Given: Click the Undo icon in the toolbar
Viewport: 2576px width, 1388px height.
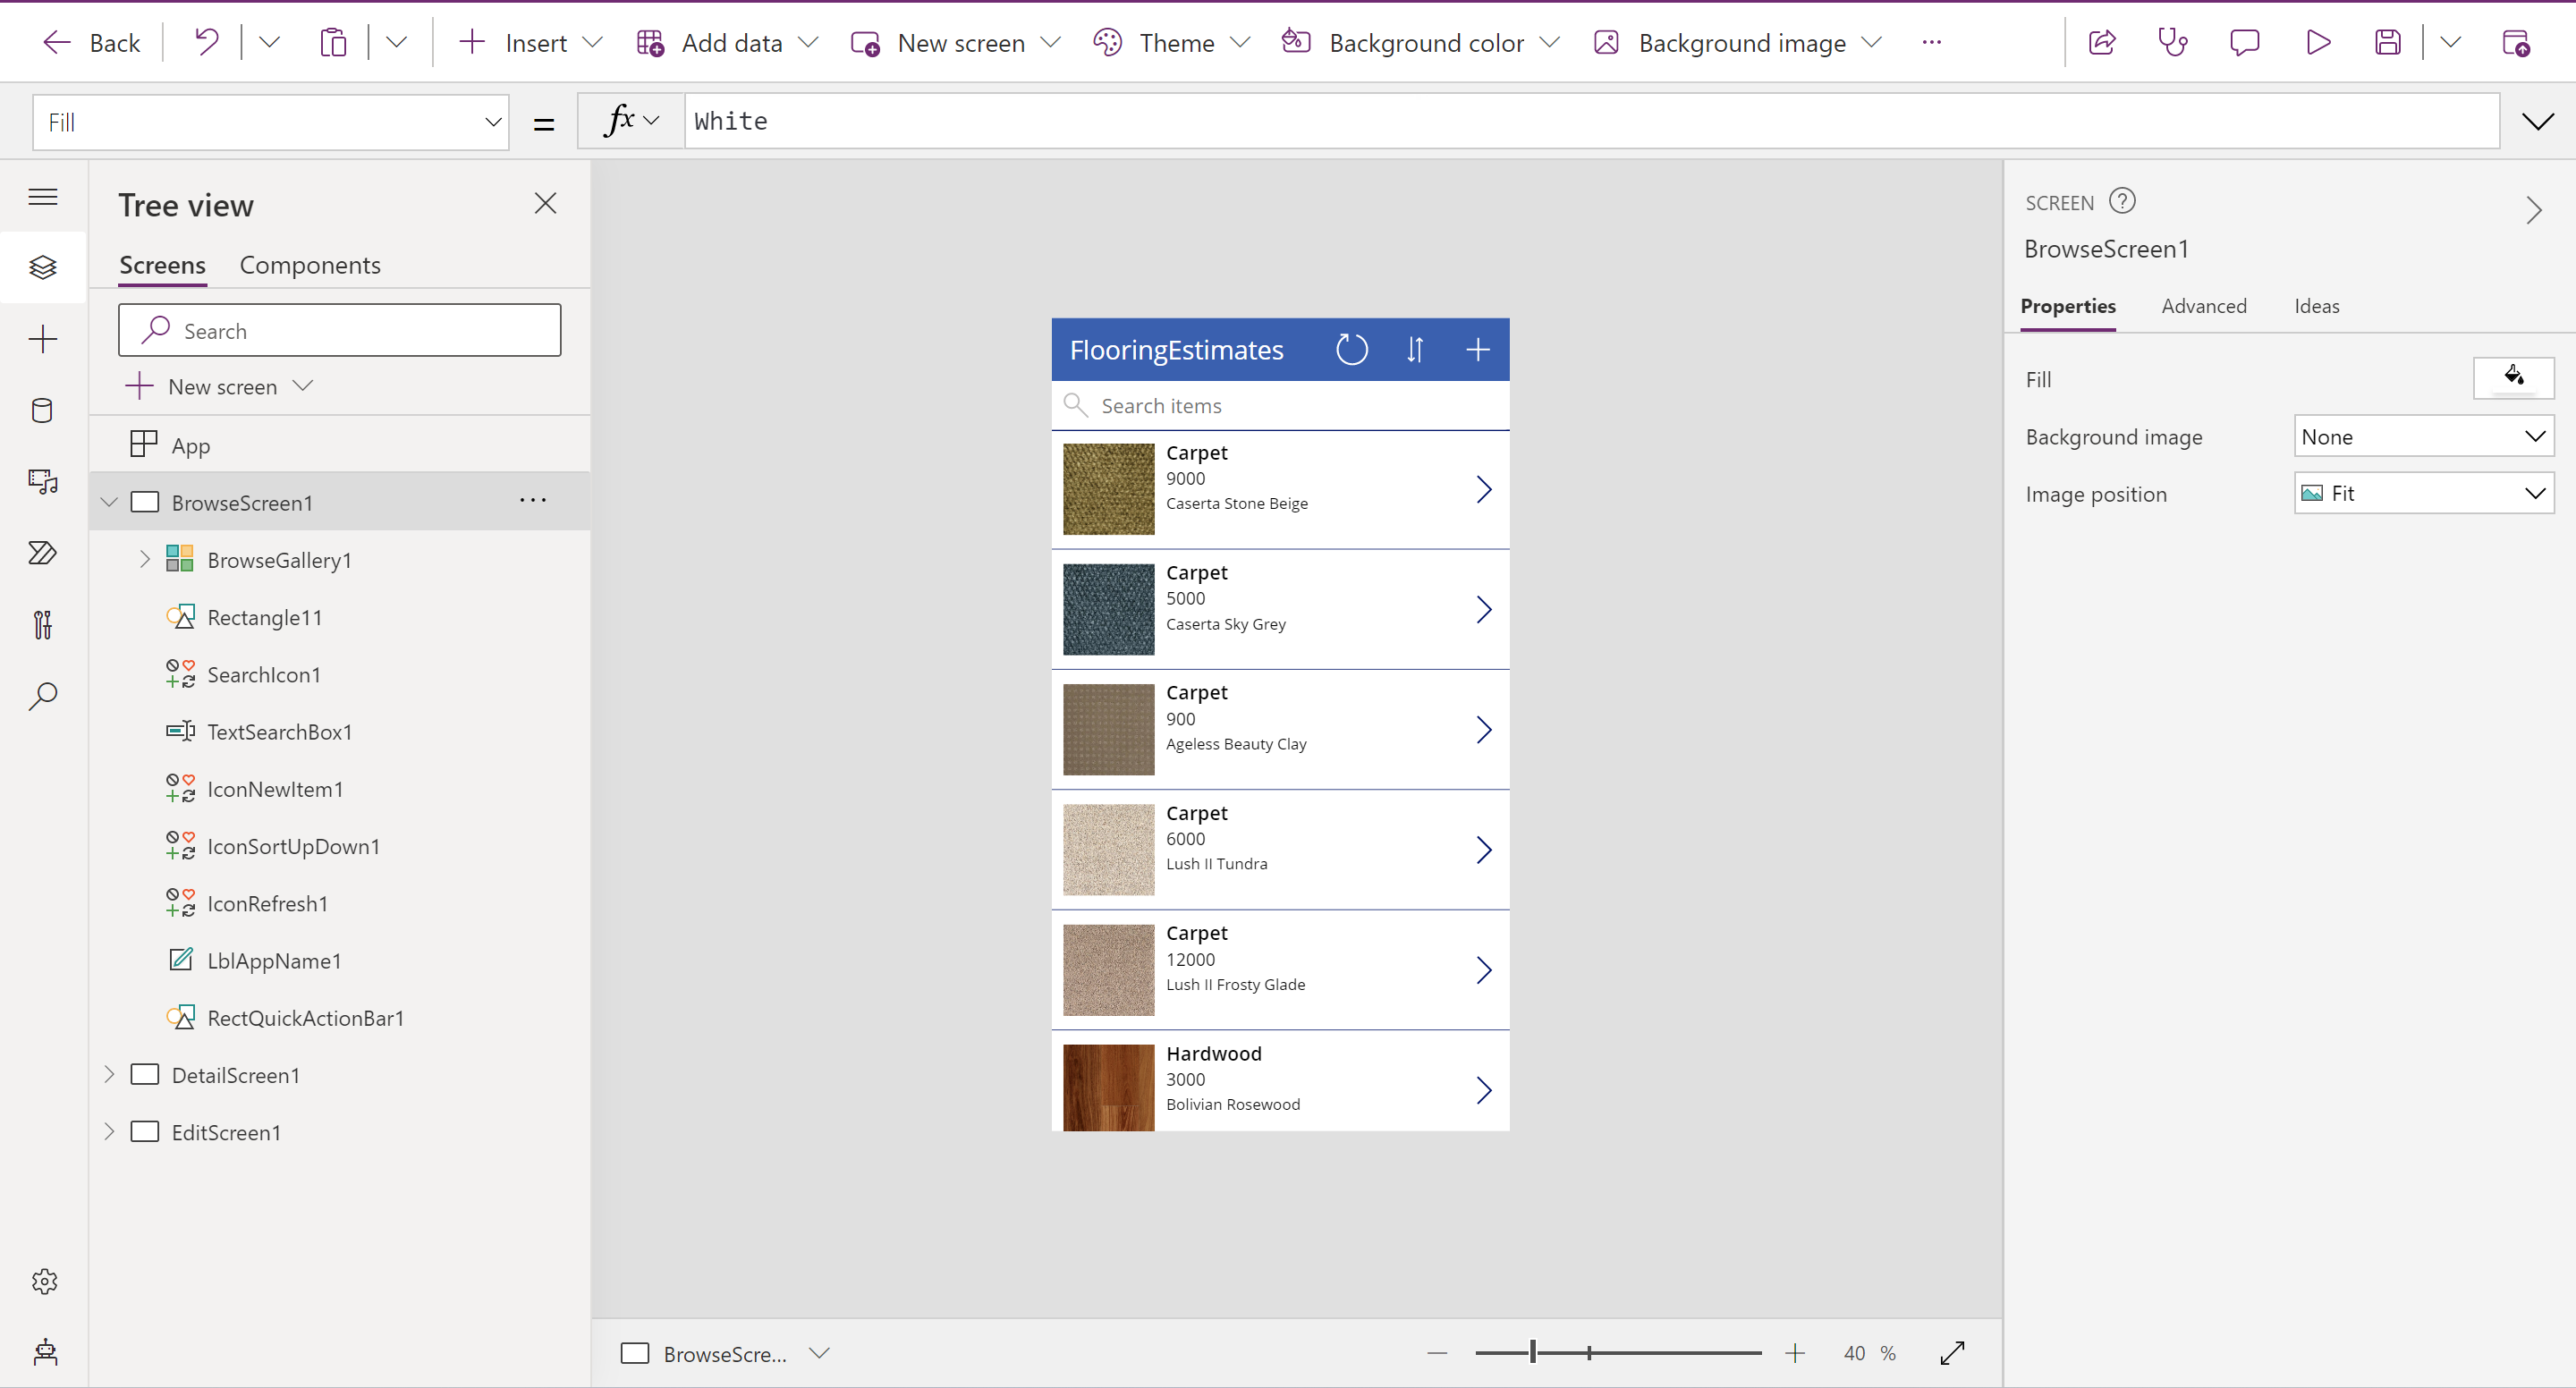Looking at the screenshot, I should point(206,42).
